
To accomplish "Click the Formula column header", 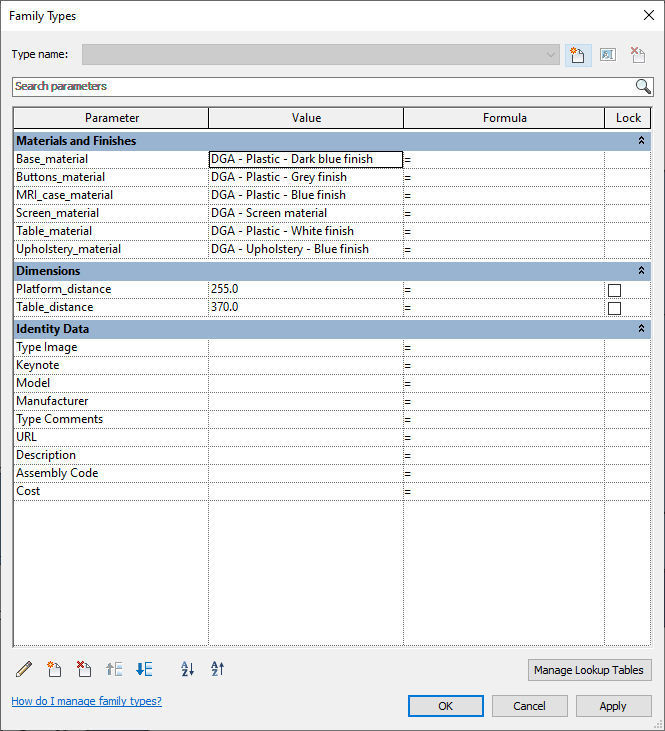I will 504,118.
